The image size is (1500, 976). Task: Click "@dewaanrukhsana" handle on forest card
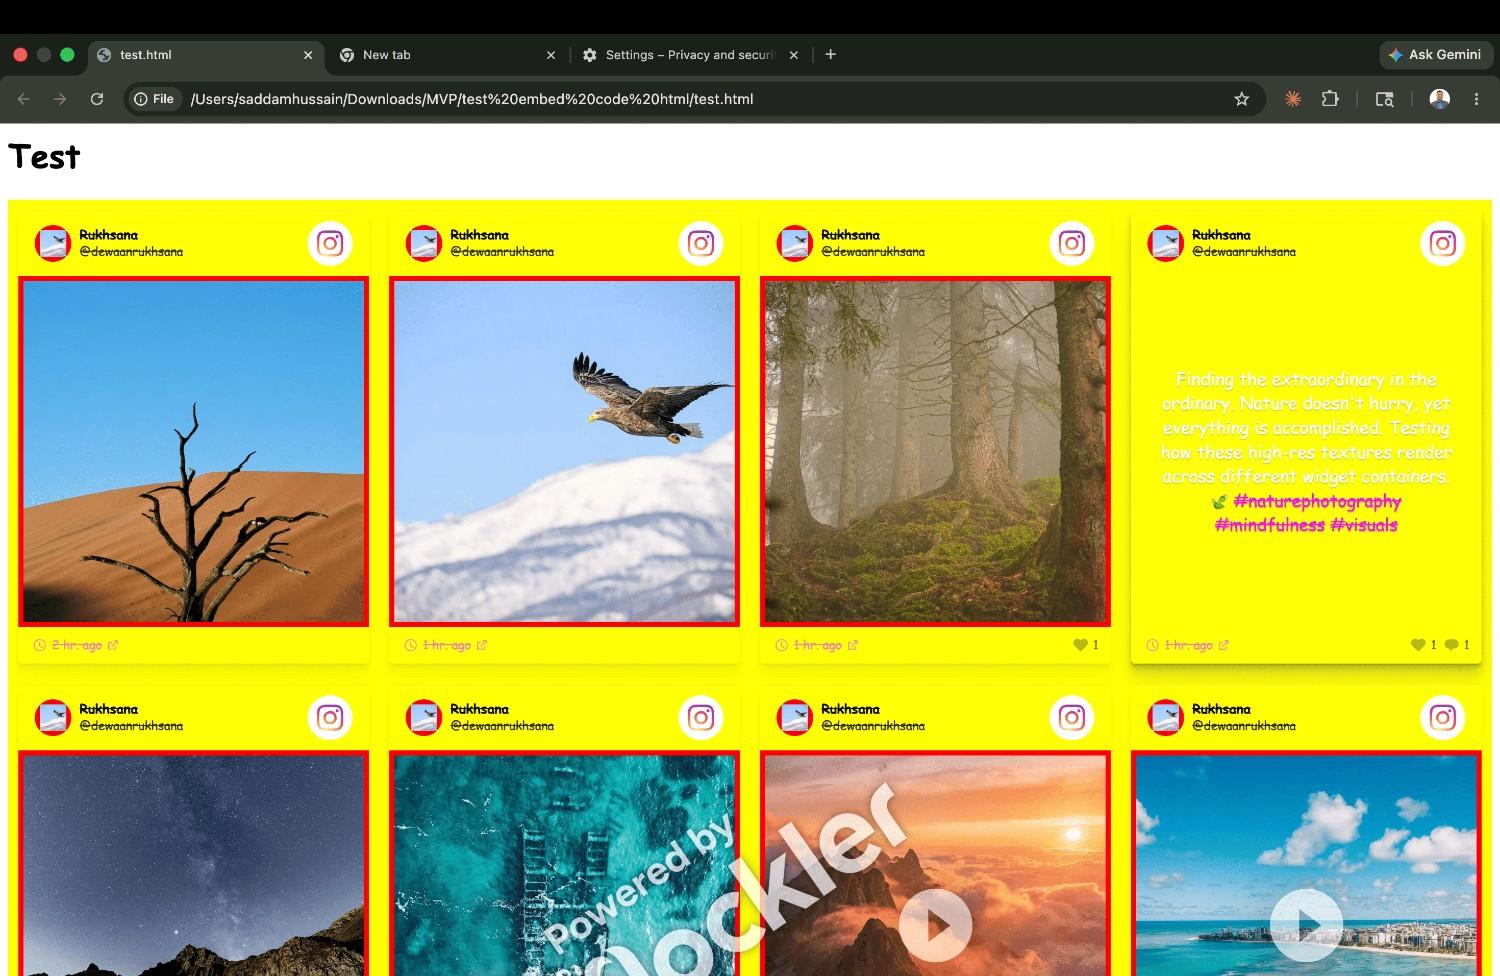pos(873,252)
